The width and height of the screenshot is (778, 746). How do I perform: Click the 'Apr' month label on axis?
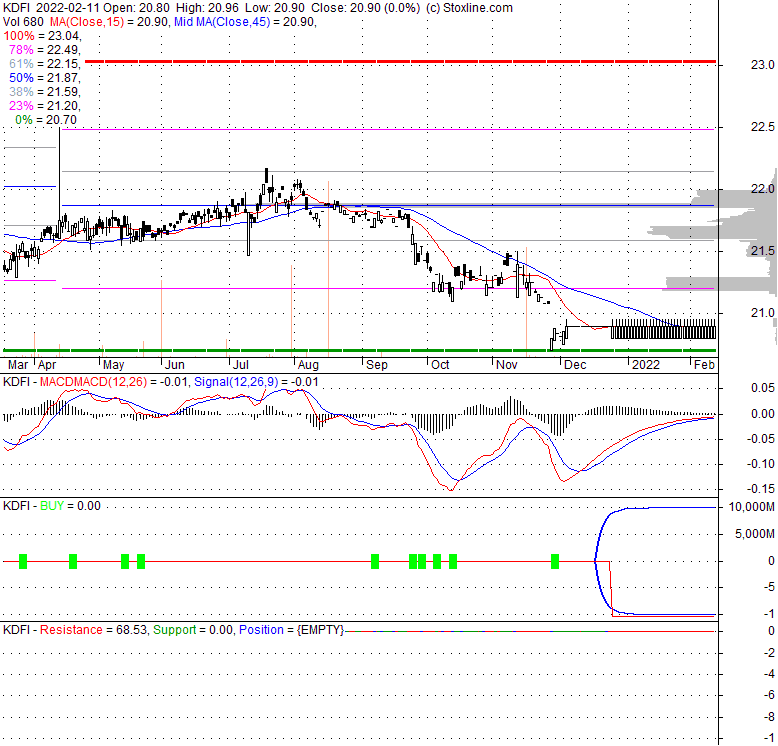point(47,365)
